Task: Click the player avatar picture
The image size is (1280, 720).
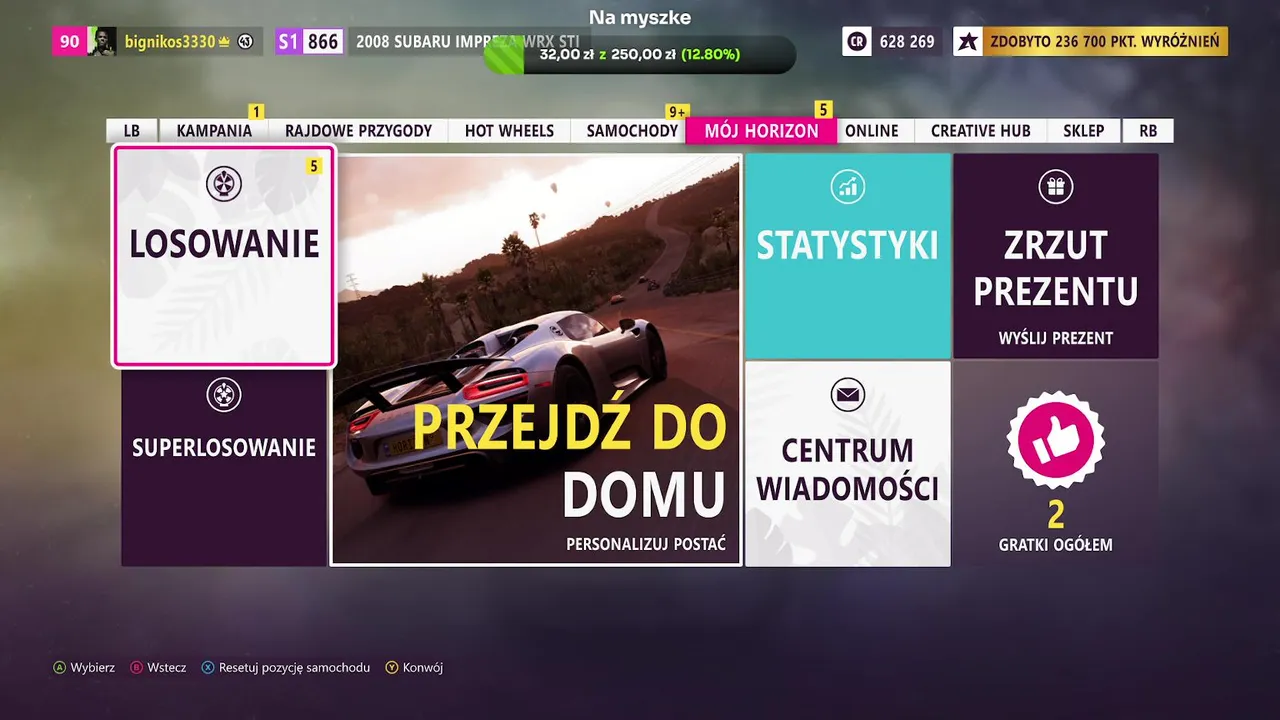Action: 102,41
